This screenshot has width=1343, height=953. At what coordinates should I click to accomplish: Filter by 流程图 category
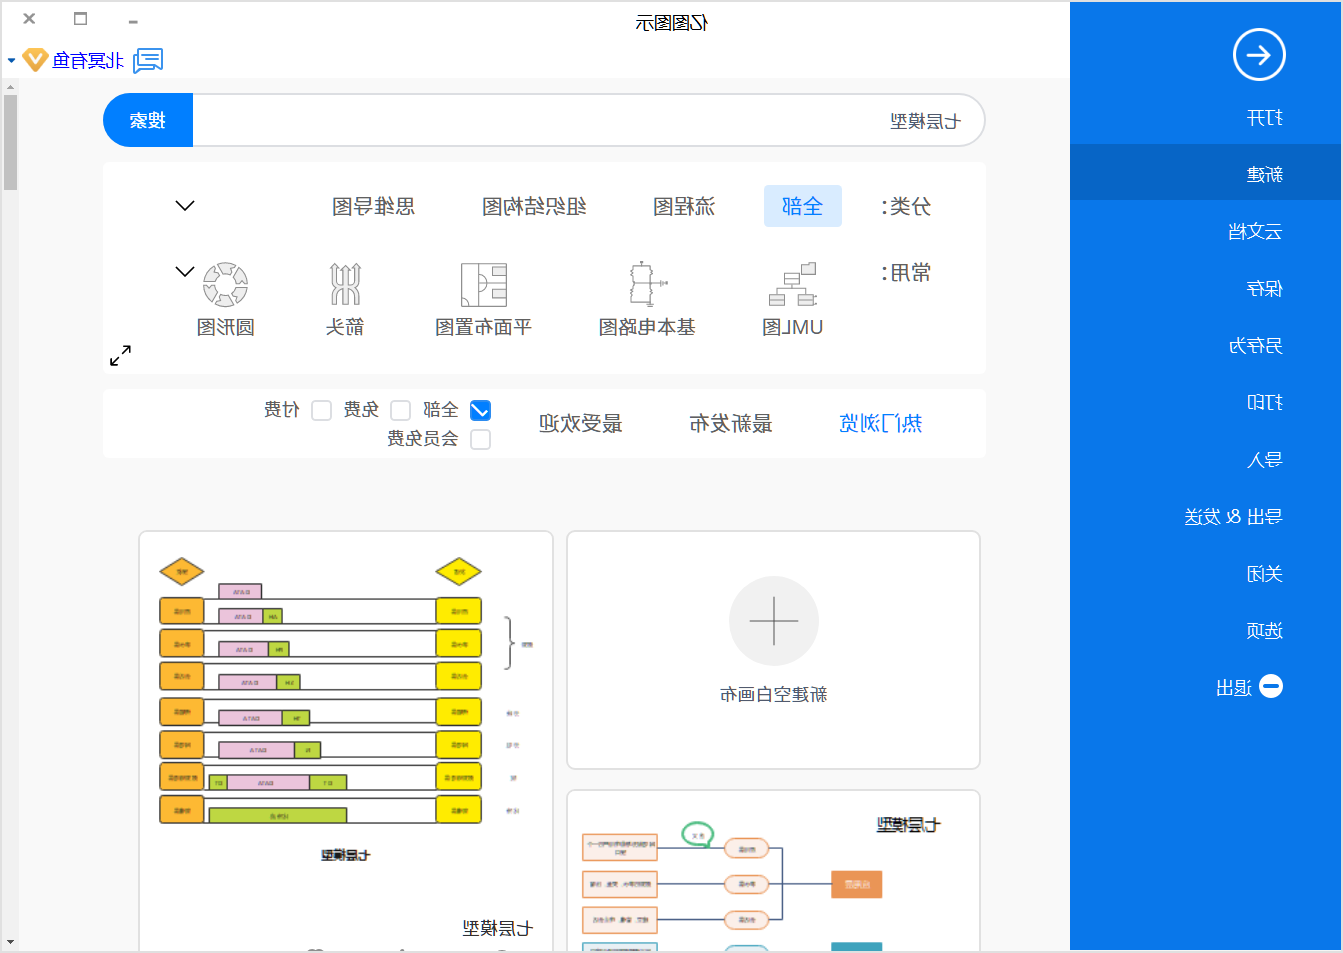(x=684, y=206)
